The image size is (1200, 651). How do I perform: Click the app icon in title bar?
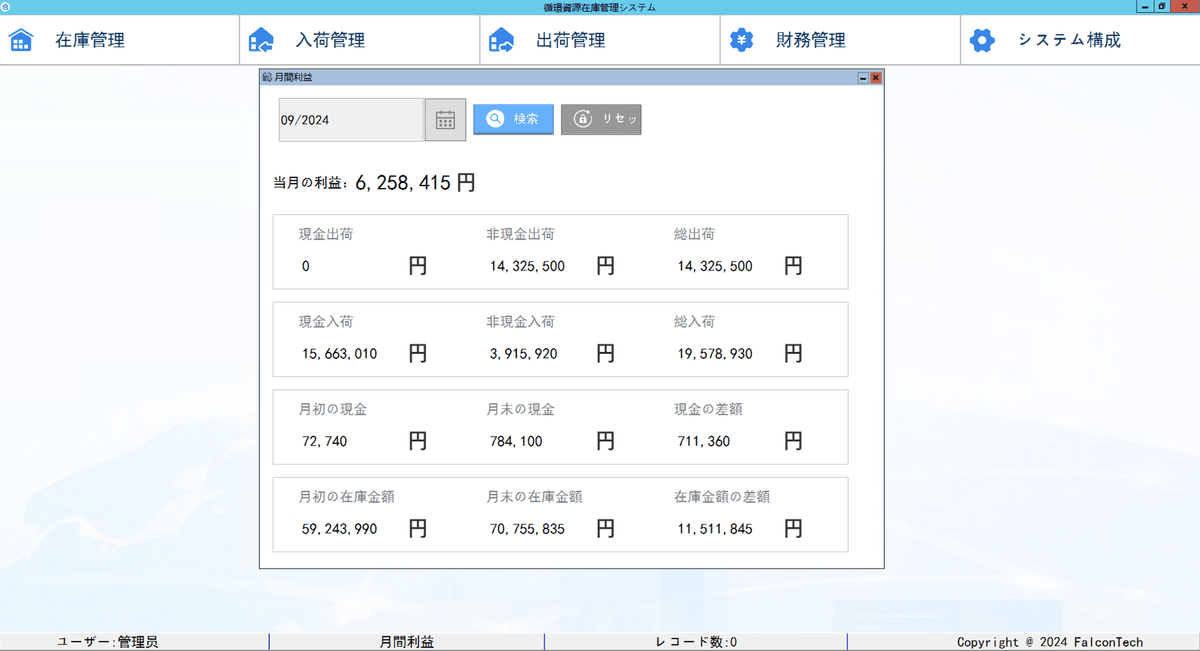point(7,7)
